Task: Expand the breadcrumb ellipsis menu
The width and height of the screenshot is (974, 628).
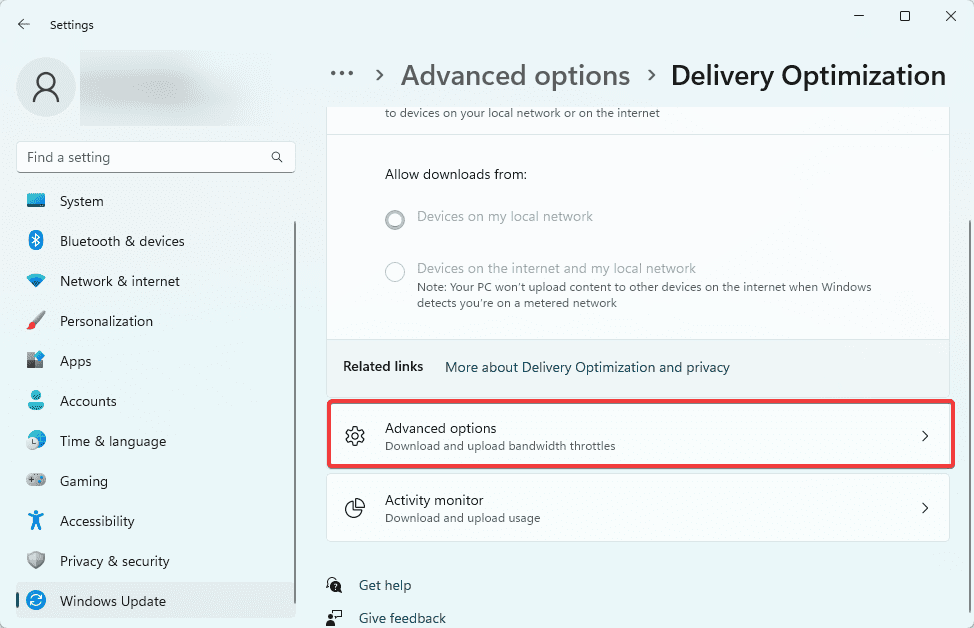Action: coord(342,74)
